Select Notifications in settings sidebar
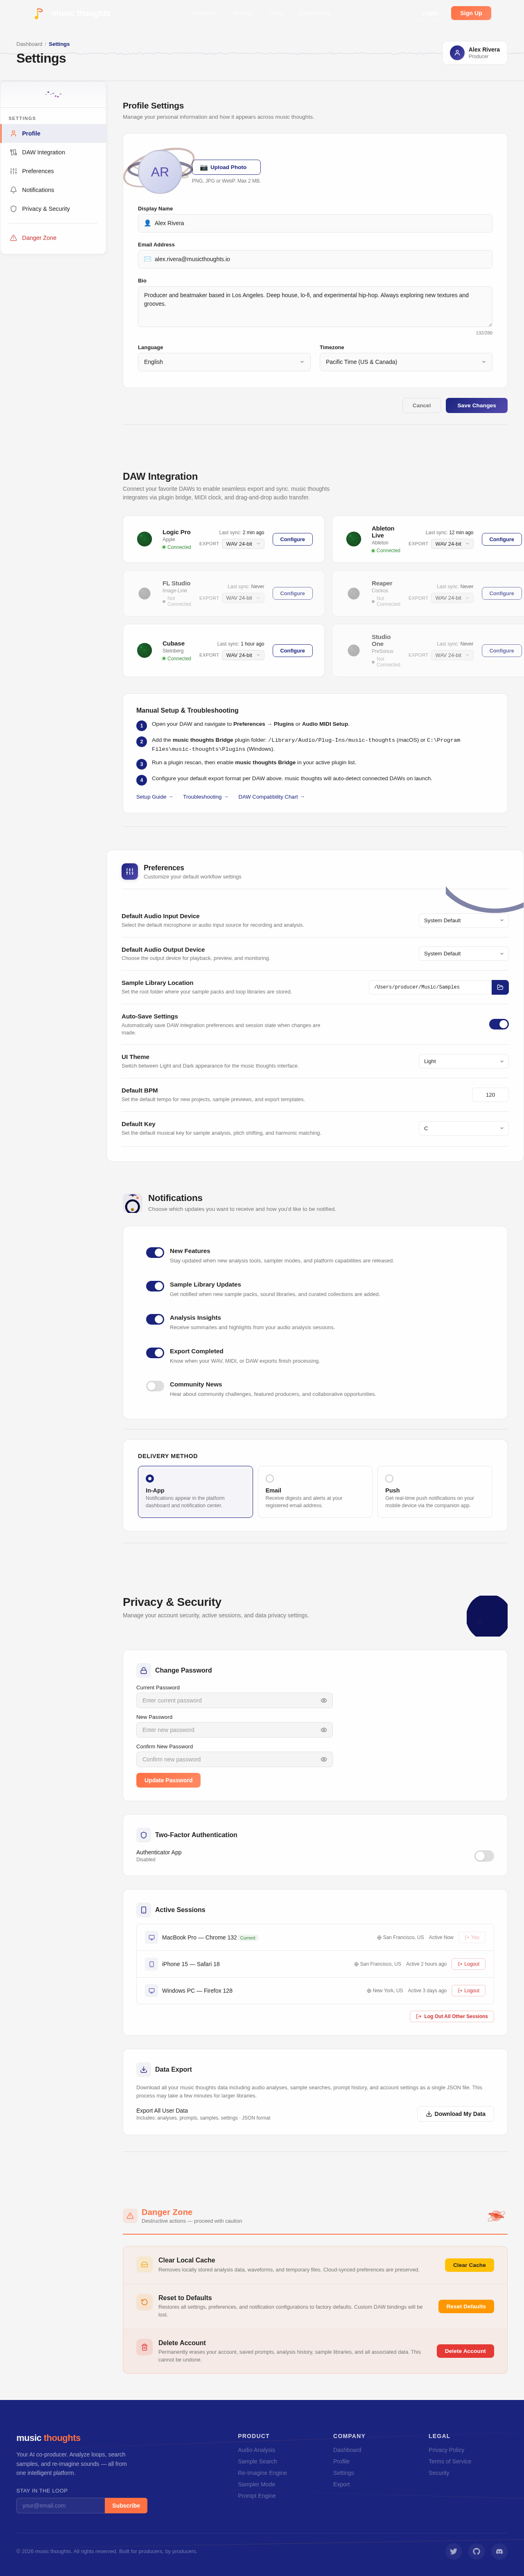The height and width of the screenshot is (2576, 524). [x=53, y=190]
